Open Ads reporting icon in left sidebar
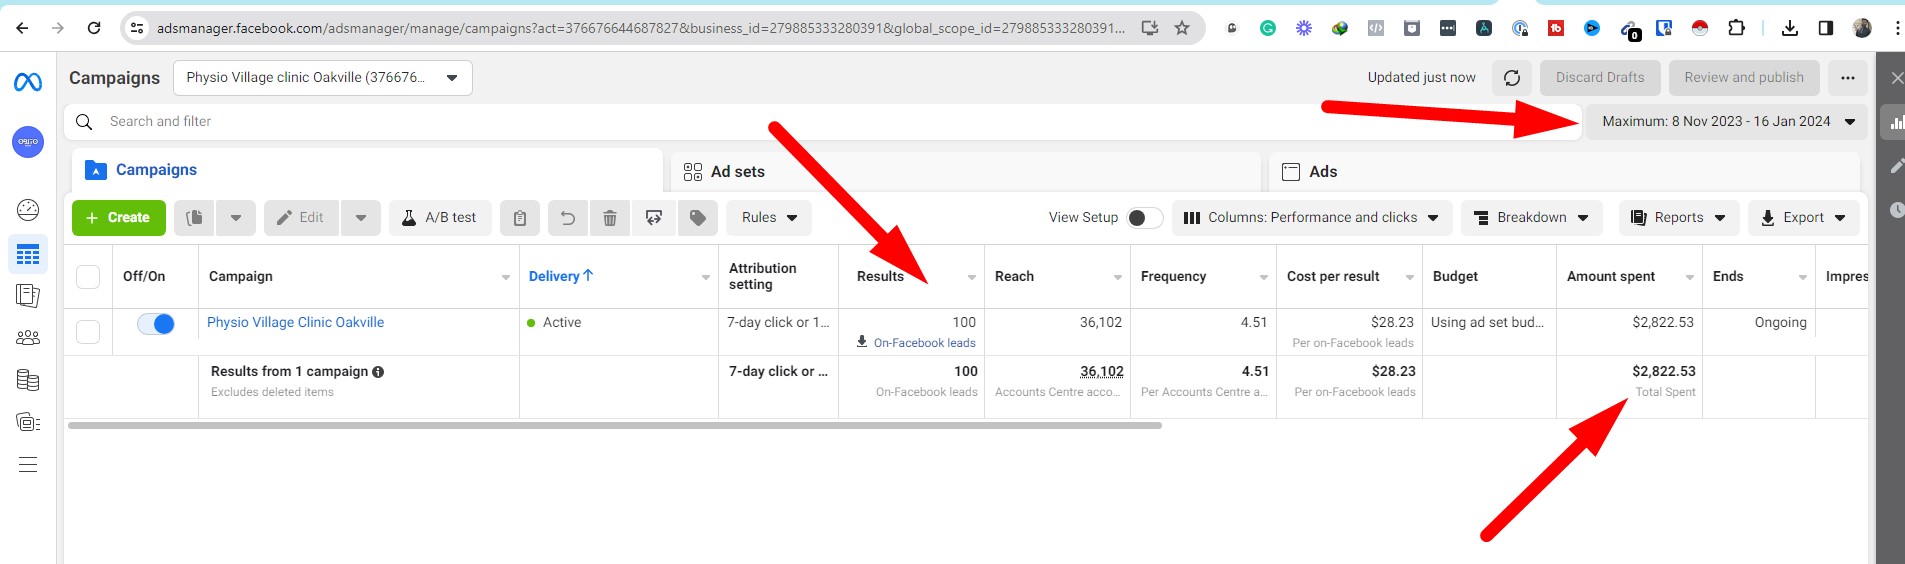Viewport: 1905px width, 564px height. (28, 296)
